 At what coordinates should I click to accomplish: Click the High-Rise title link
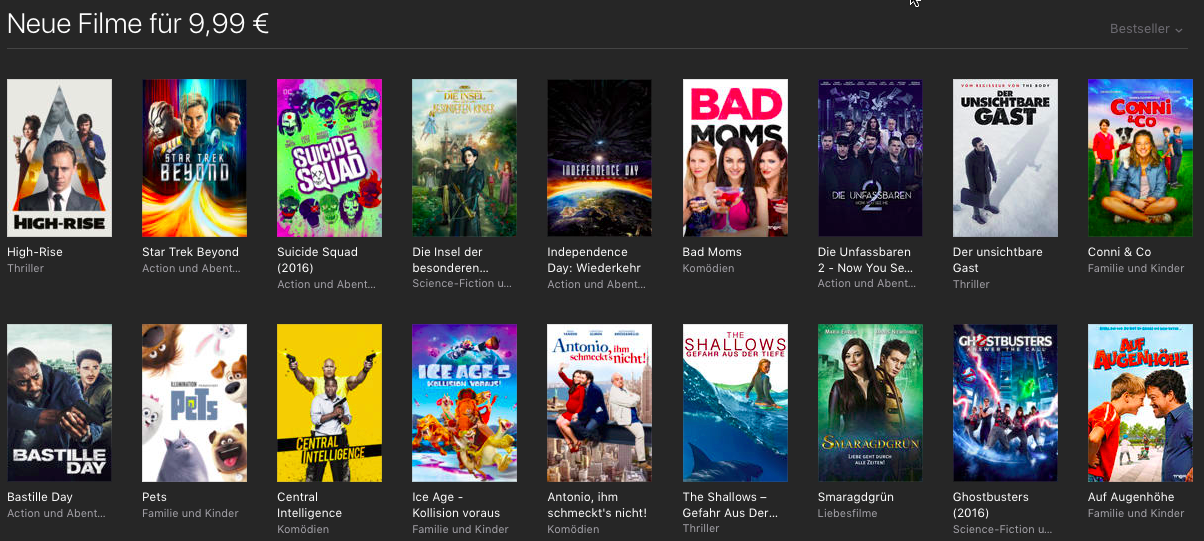(x=35, y=252)
